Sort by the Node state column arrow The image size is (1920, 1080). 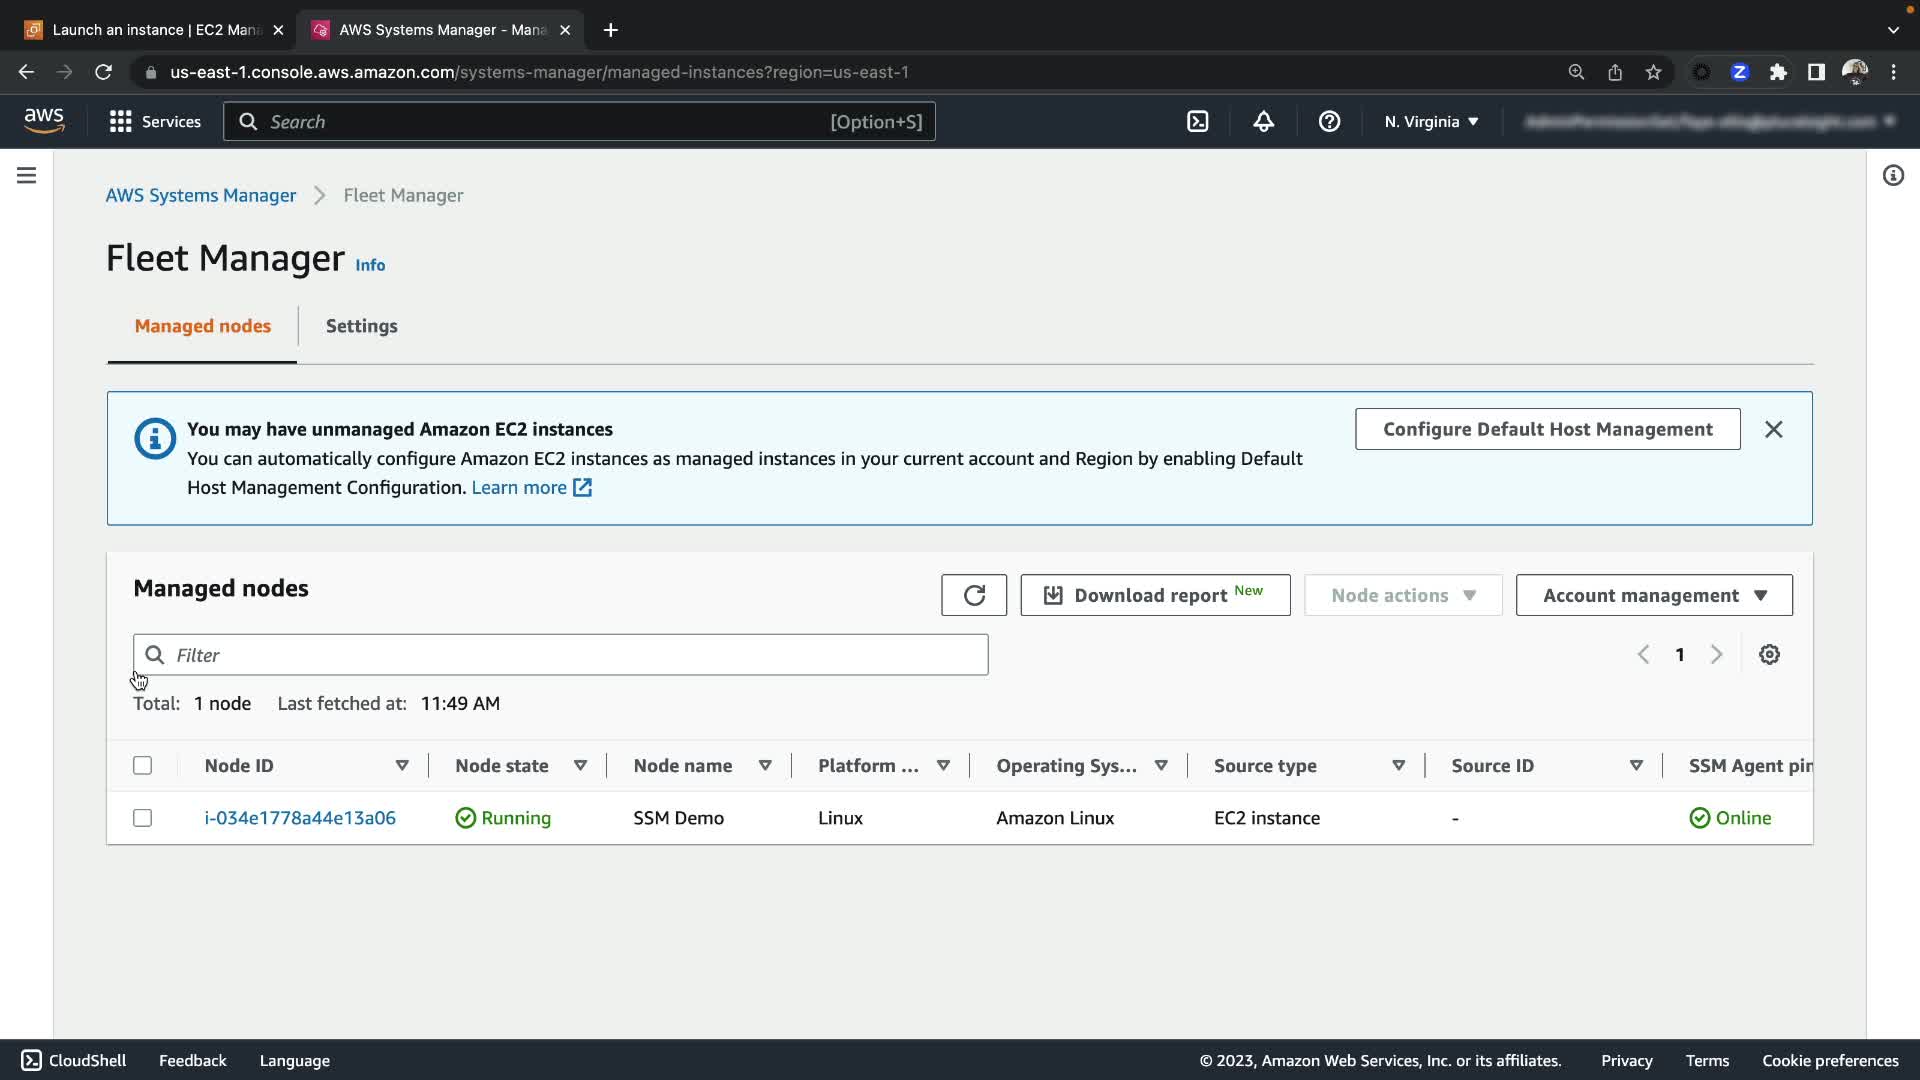(580, 765)
